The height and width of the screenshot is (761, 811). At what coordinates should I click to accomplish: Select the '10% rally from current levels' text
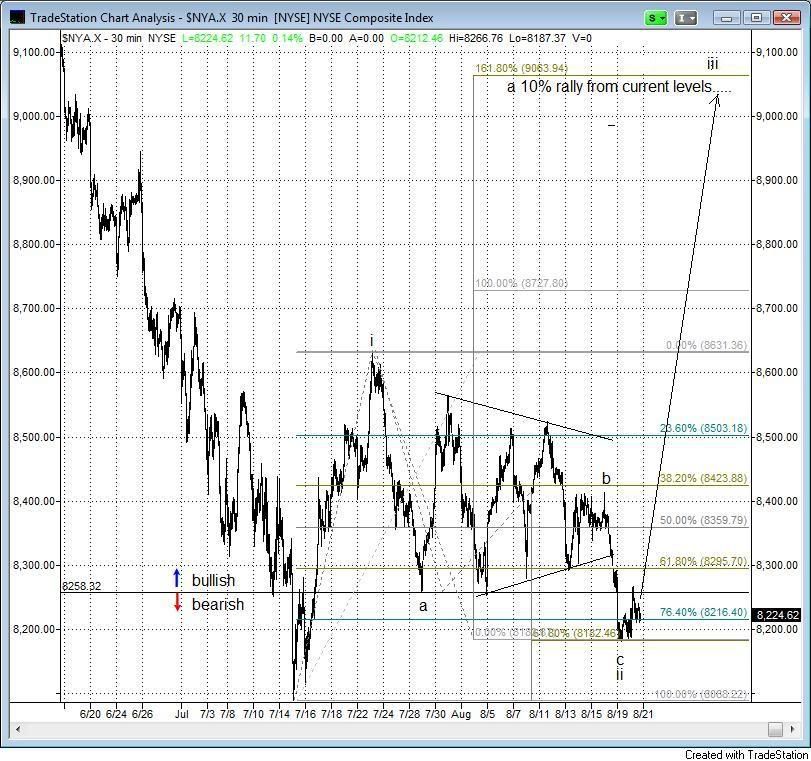point(618,87)
